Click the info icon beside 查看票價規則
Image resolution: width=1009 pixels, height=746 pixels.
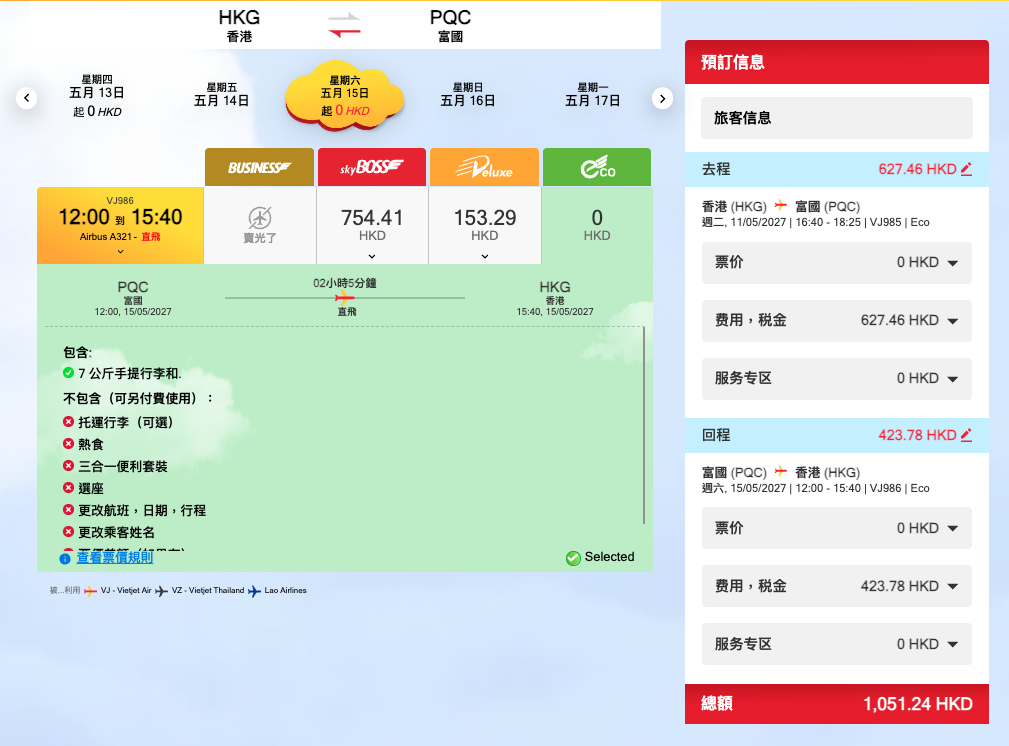click(x=65, y=559)
